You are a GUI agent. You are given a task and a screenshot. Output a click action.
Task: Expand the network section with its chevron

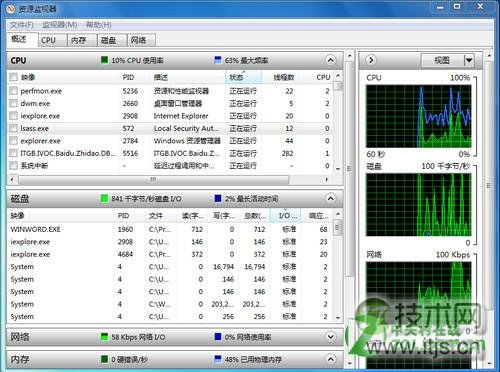(x=330, y=337)
